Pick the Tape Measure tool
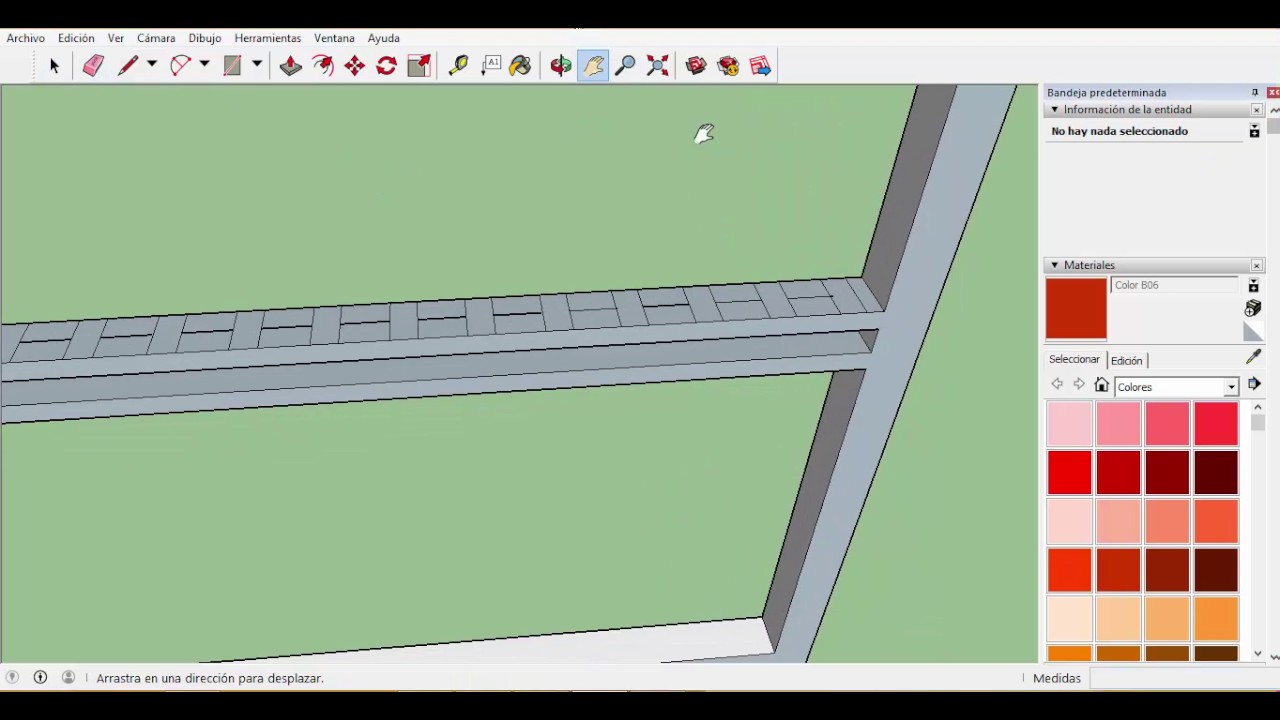Viewport: 1280px width, 720px height. [x=458, y=66]
